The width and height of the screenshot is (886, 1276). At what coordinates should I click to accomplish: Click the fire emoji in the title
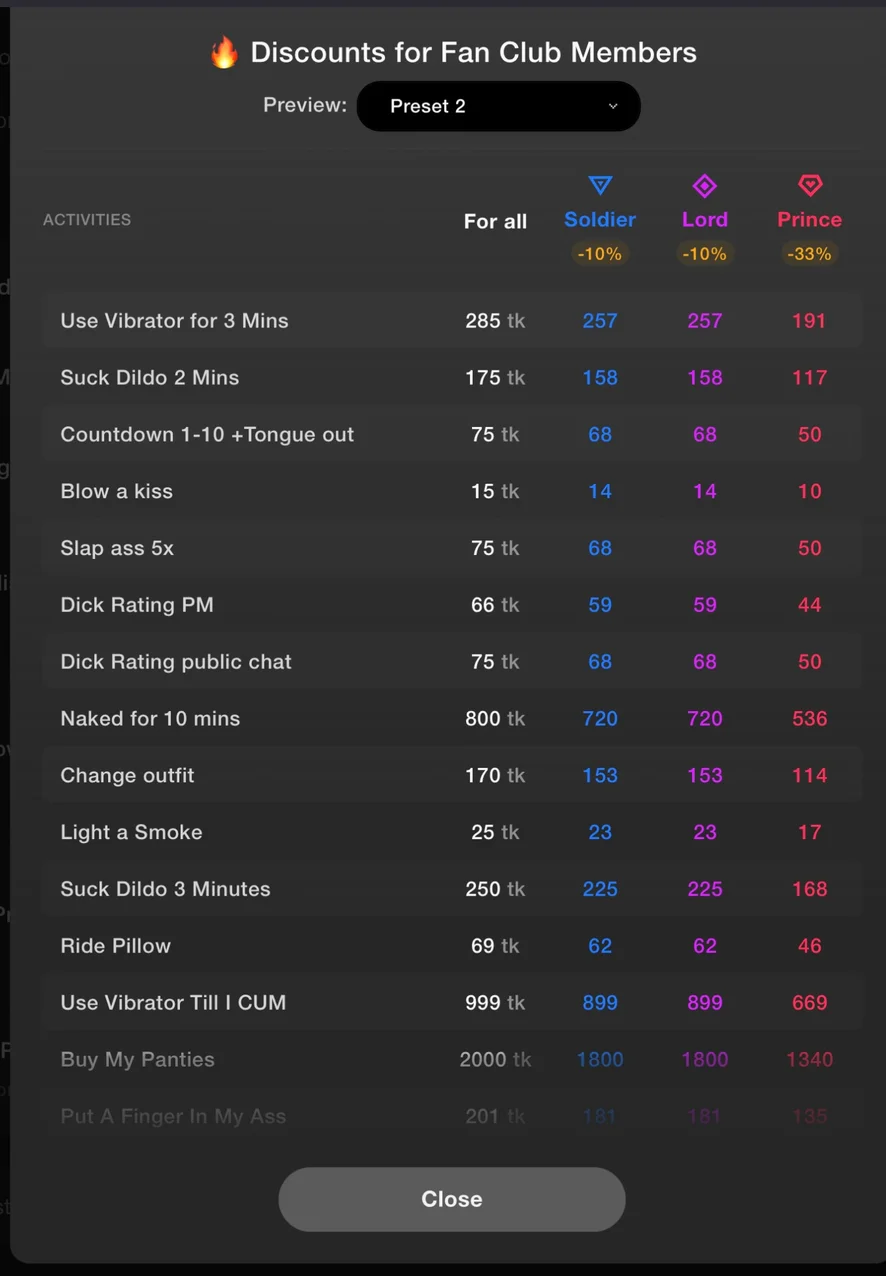click(x=224, y=53)
